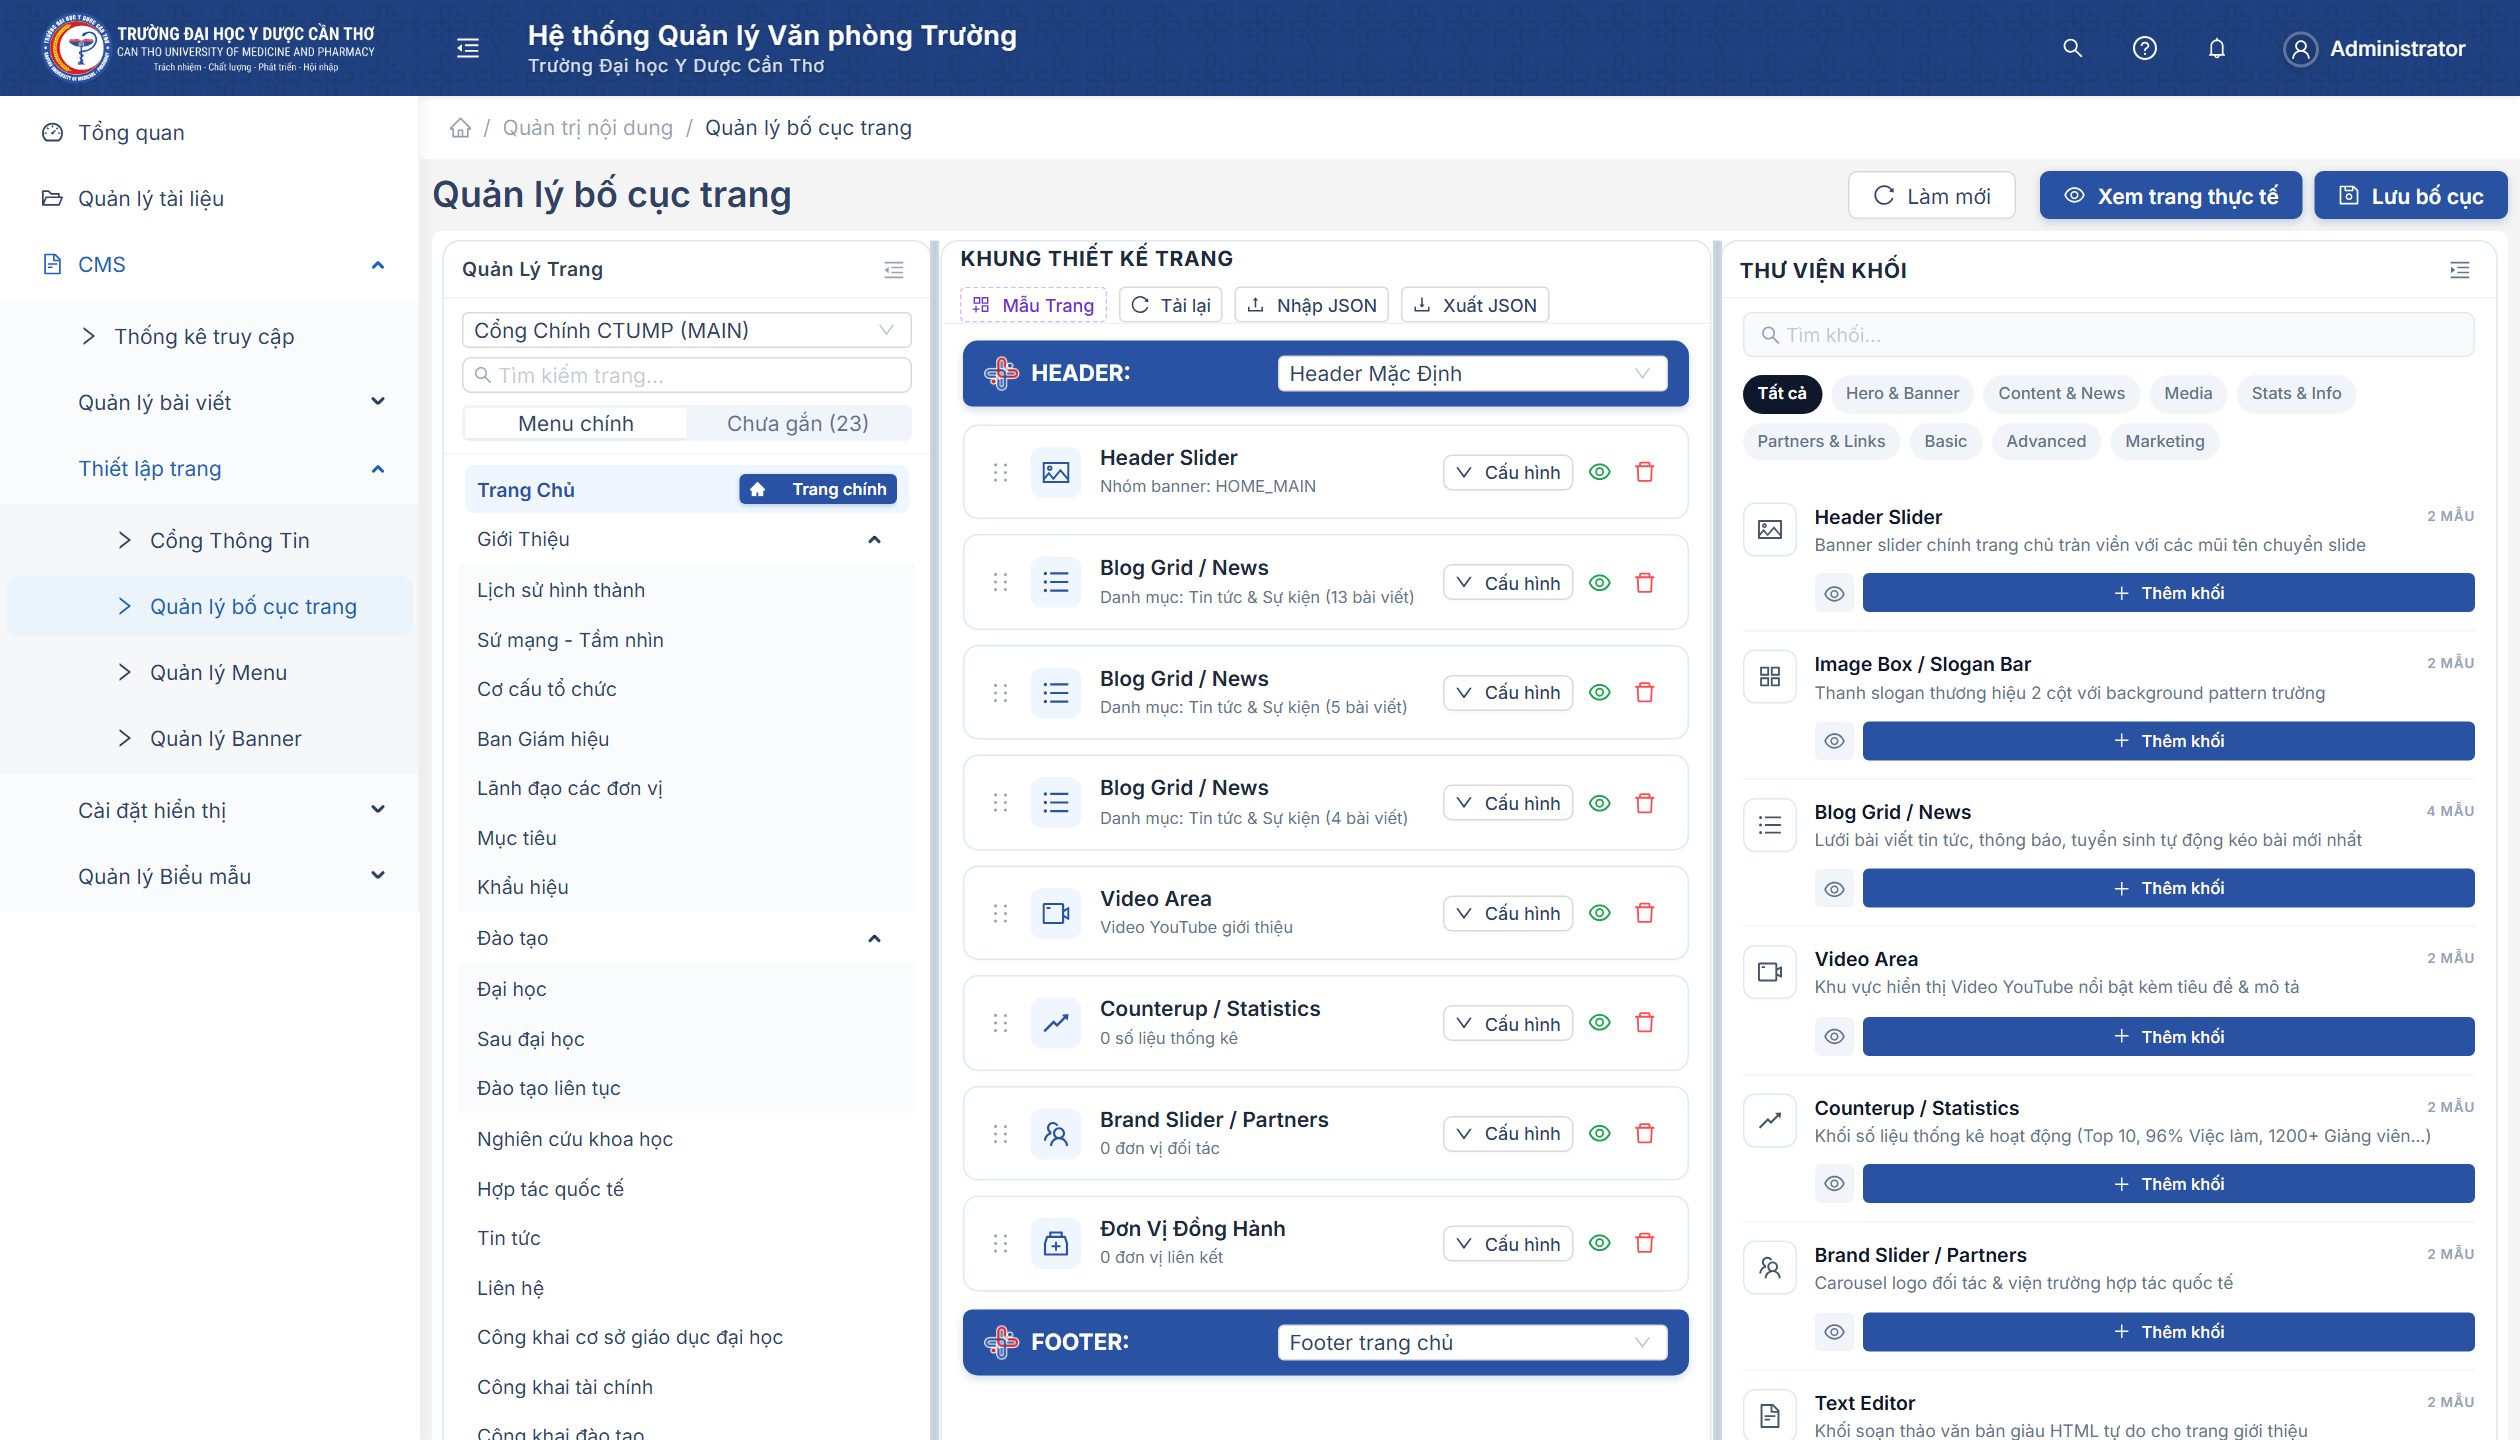Preview Counterup / Statistics in library
The height and width of the screenshot is (1440, 2520).
(1834, 1183)
